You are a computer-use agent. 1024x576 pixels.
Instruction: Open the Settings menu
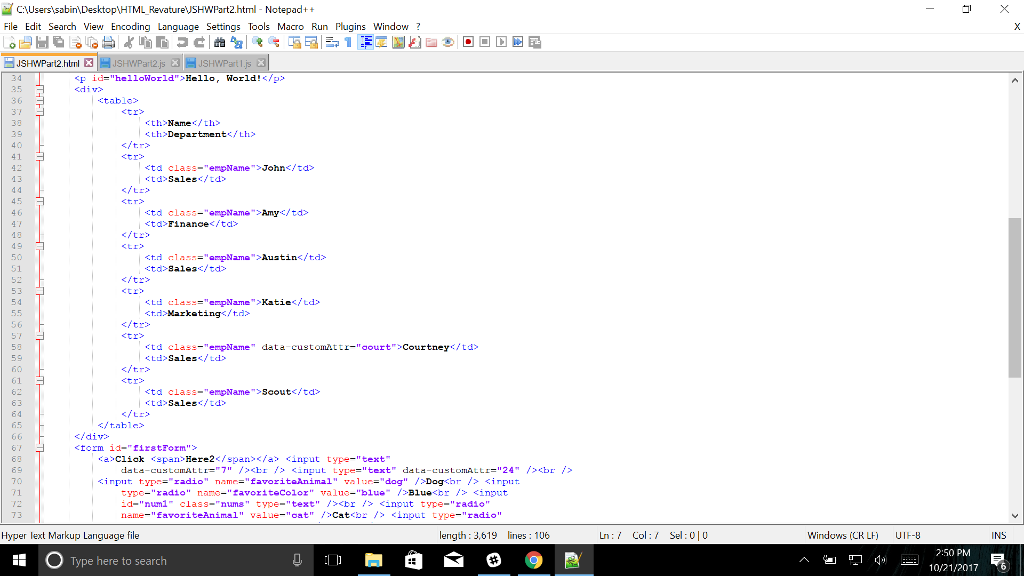[x=223, y=27]
